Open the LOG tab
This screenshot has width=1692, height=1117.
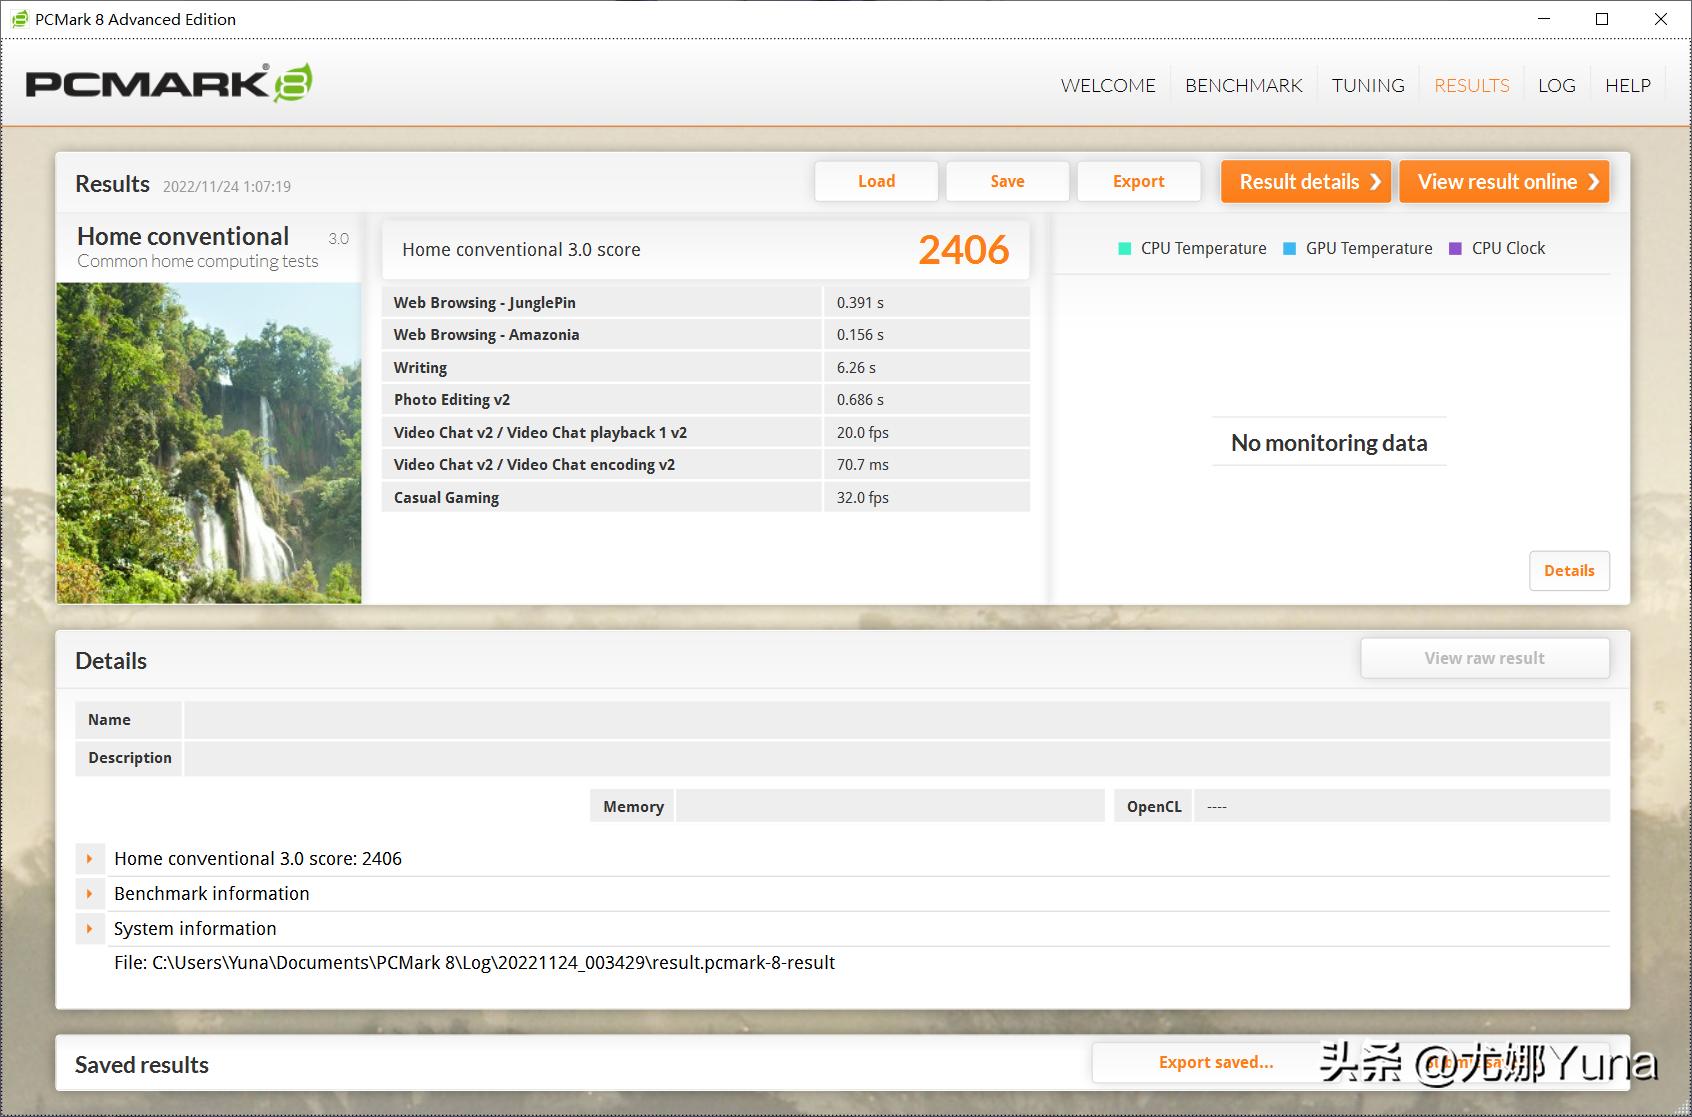click(1556, 85)
